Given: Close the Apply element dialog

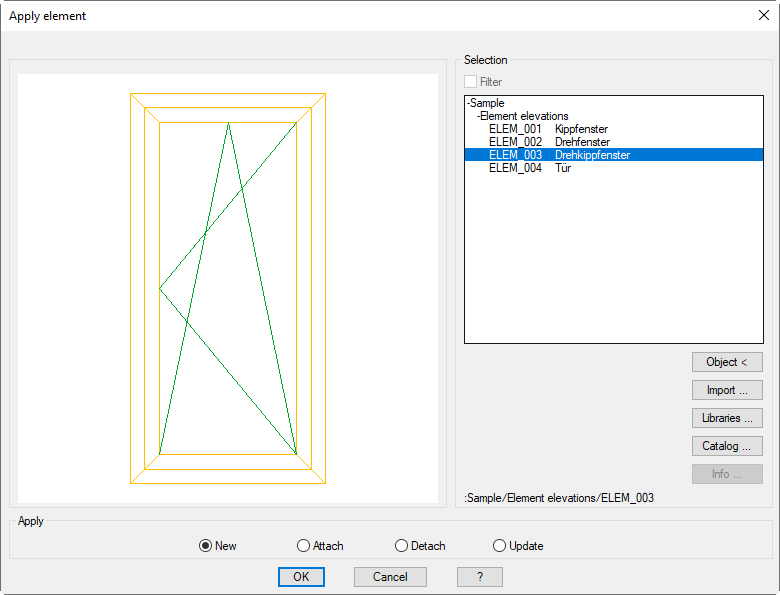Looking at the screenshot, I should click(763, 15).
